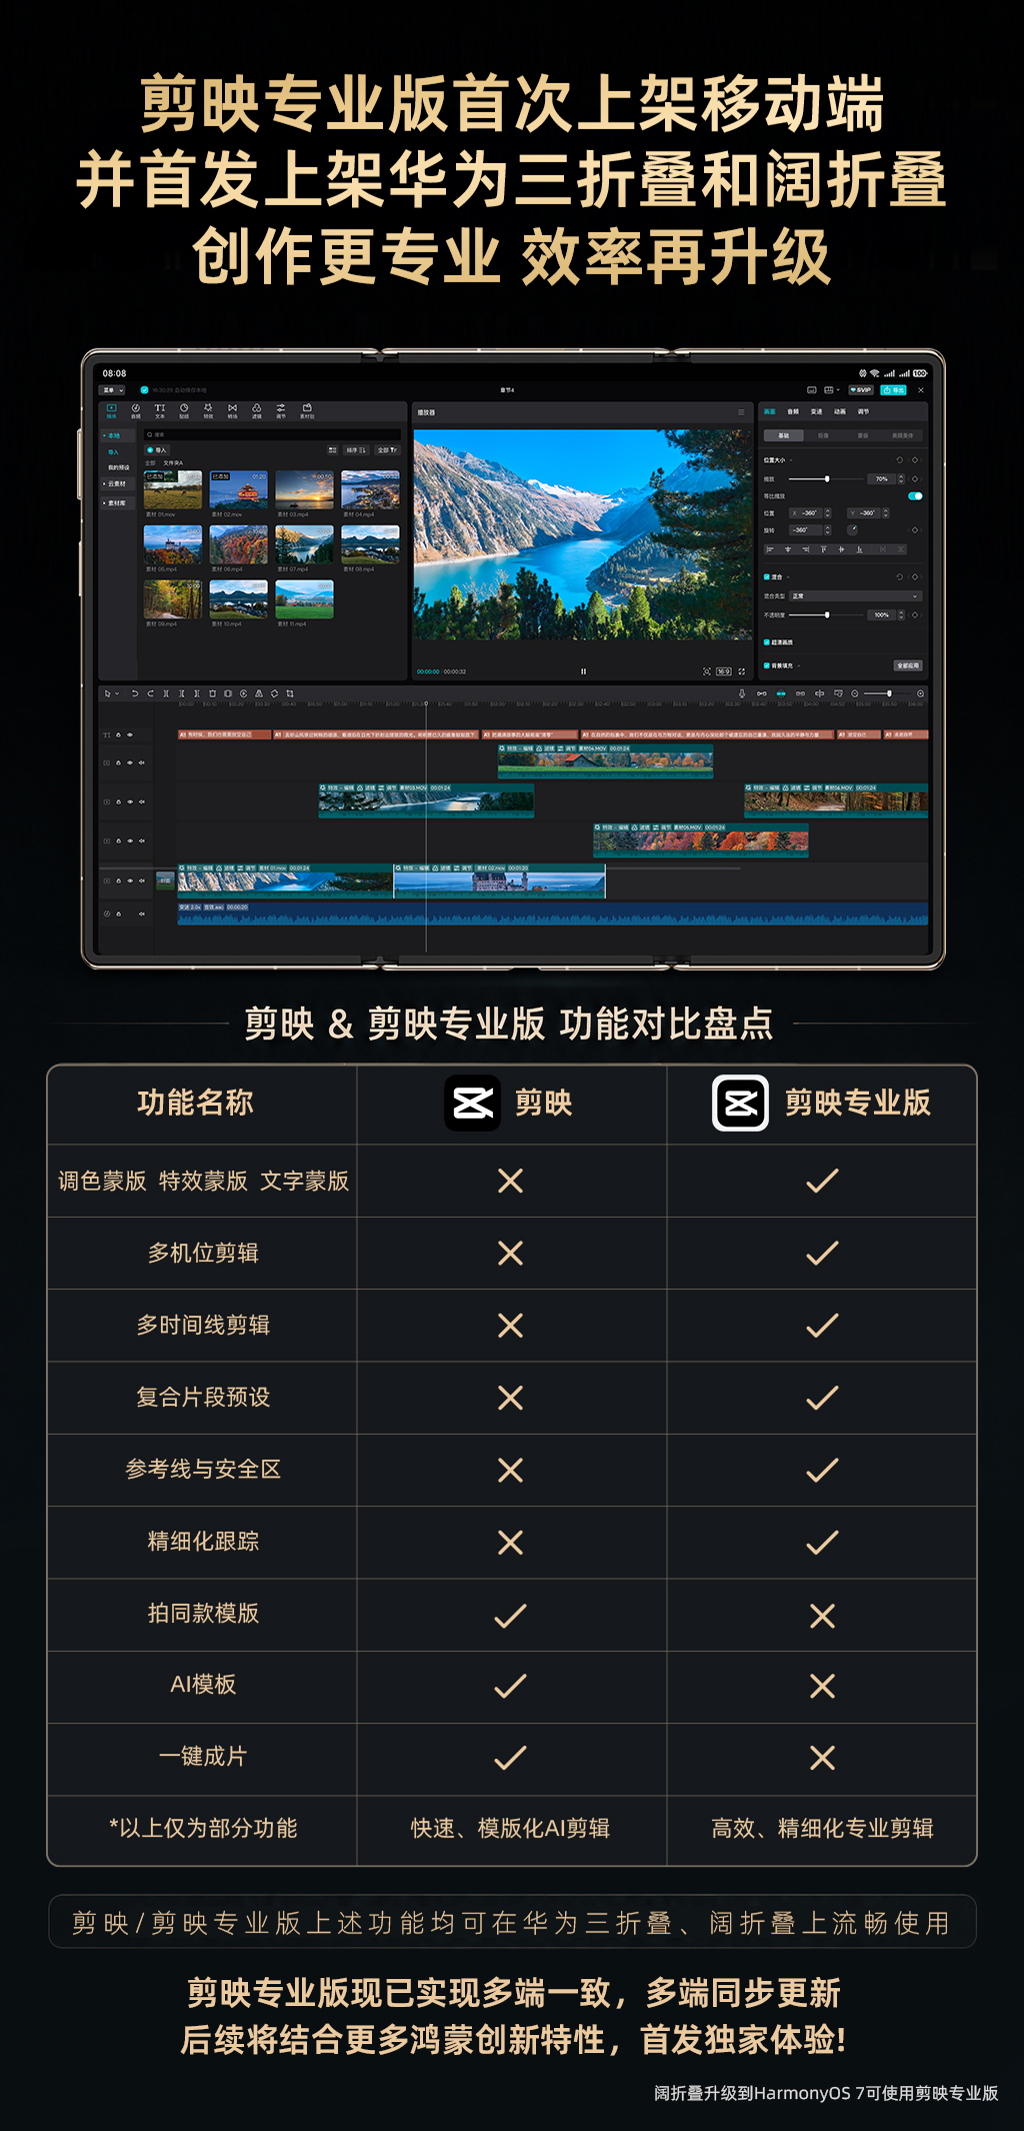Switch media list to grid view icon
Screen dimensions: 1024x2131
(x=333, y=450)
